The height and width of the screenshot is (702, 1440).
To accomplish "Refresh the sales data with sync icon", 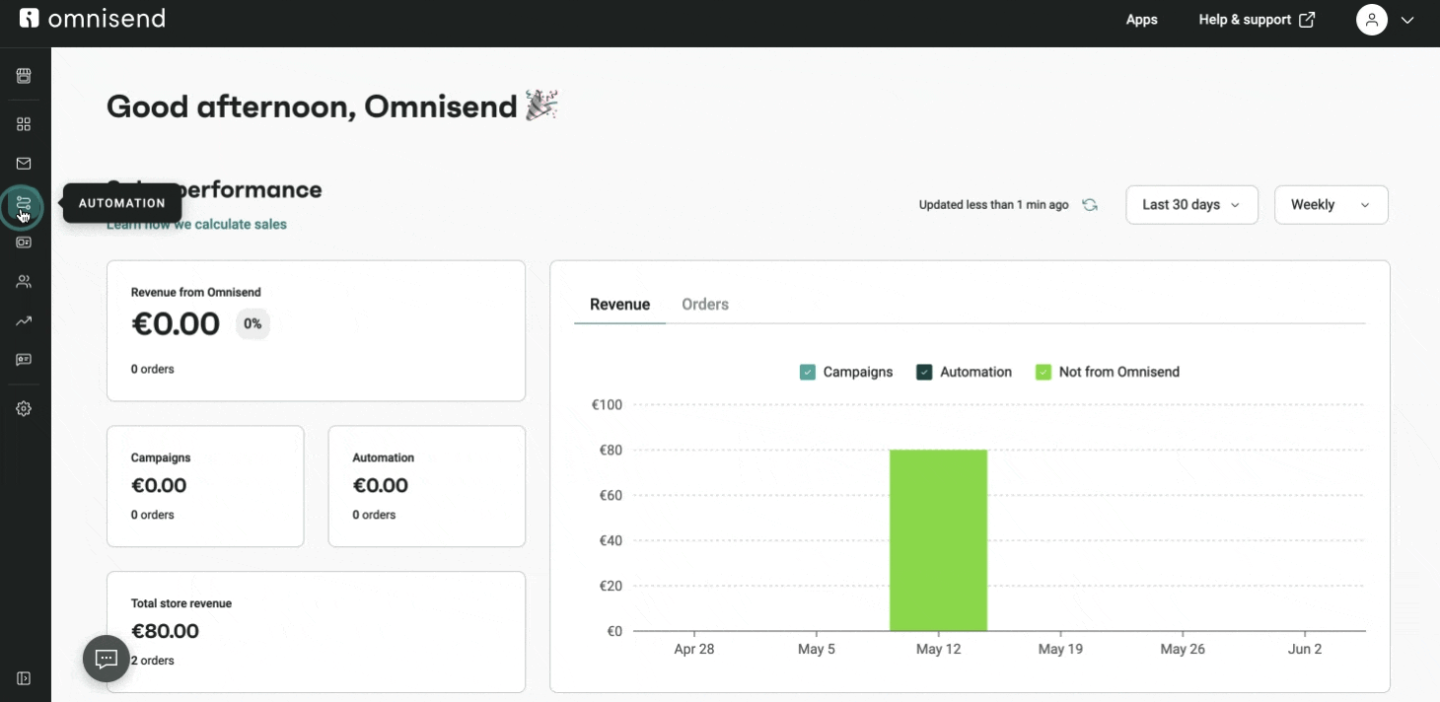I will click(x=1090, y=205).
